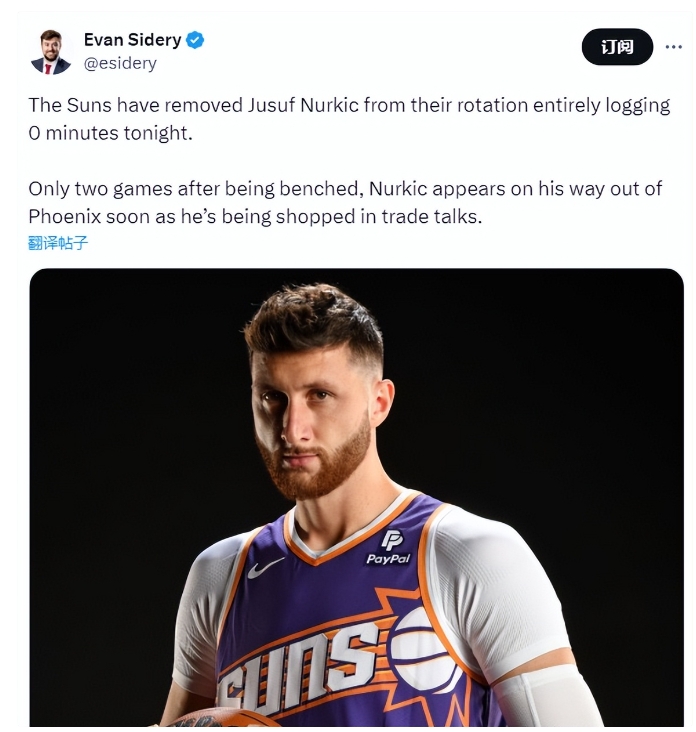Click the text "0 minutes tonight."
This screenshot has width=696, height=732.
(109, 132)
